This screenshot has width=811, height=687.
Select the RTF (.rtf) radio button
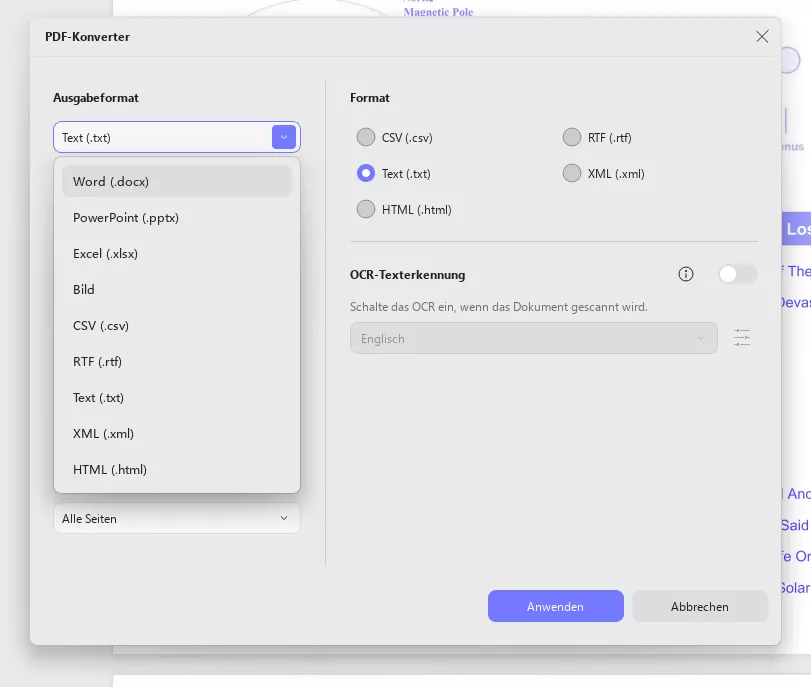tap(572, 138)
